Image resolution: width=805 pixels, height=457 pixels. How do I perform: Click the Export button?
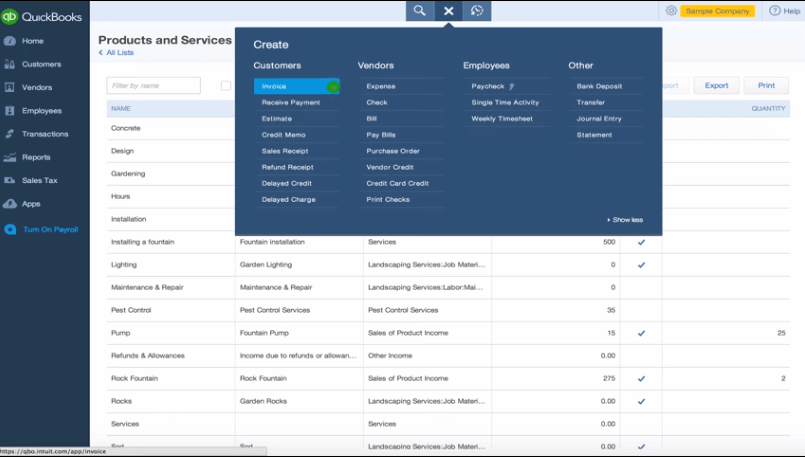click(x=716, y=86)
